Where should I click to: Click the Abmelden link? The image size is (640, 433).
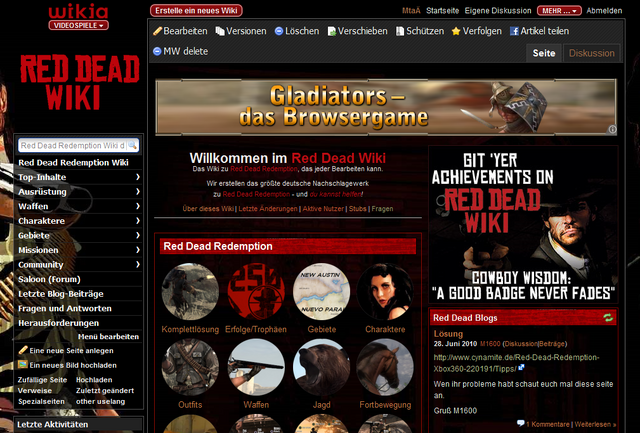604,11
